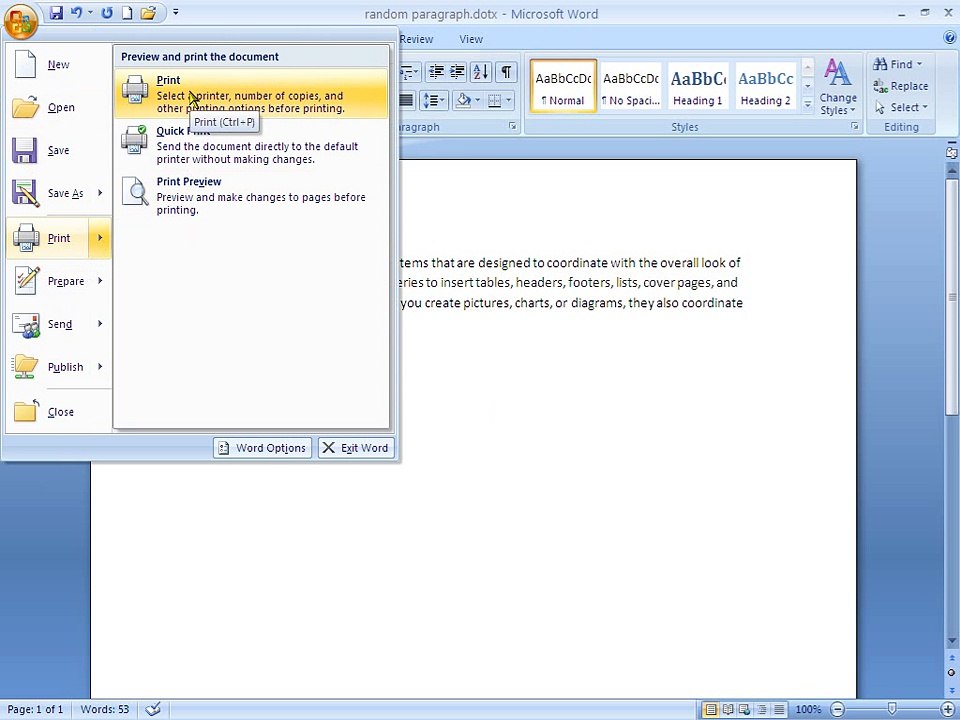Open Word Help question mark icon
Image resolution: width=960 pixels, height=720 pixels.
point(950,38)
